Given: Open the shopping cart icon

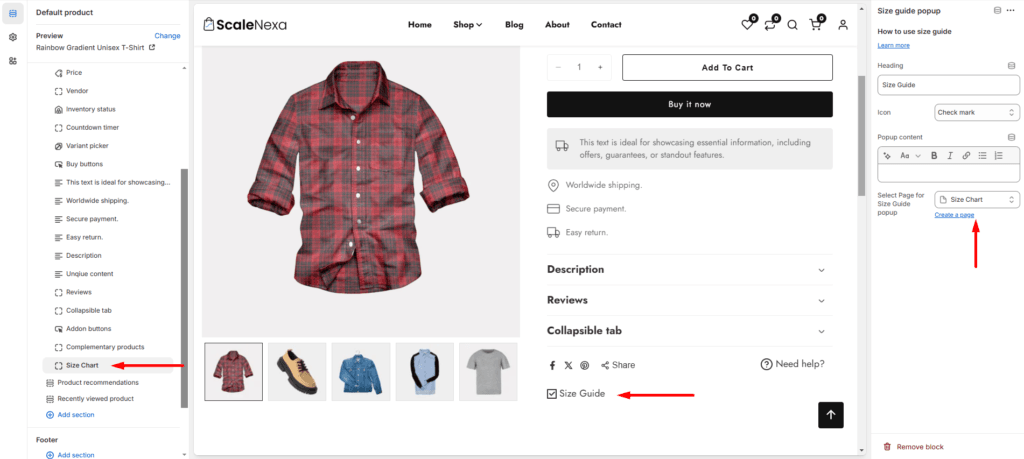Looking at the screenshot, I should 815,25.
